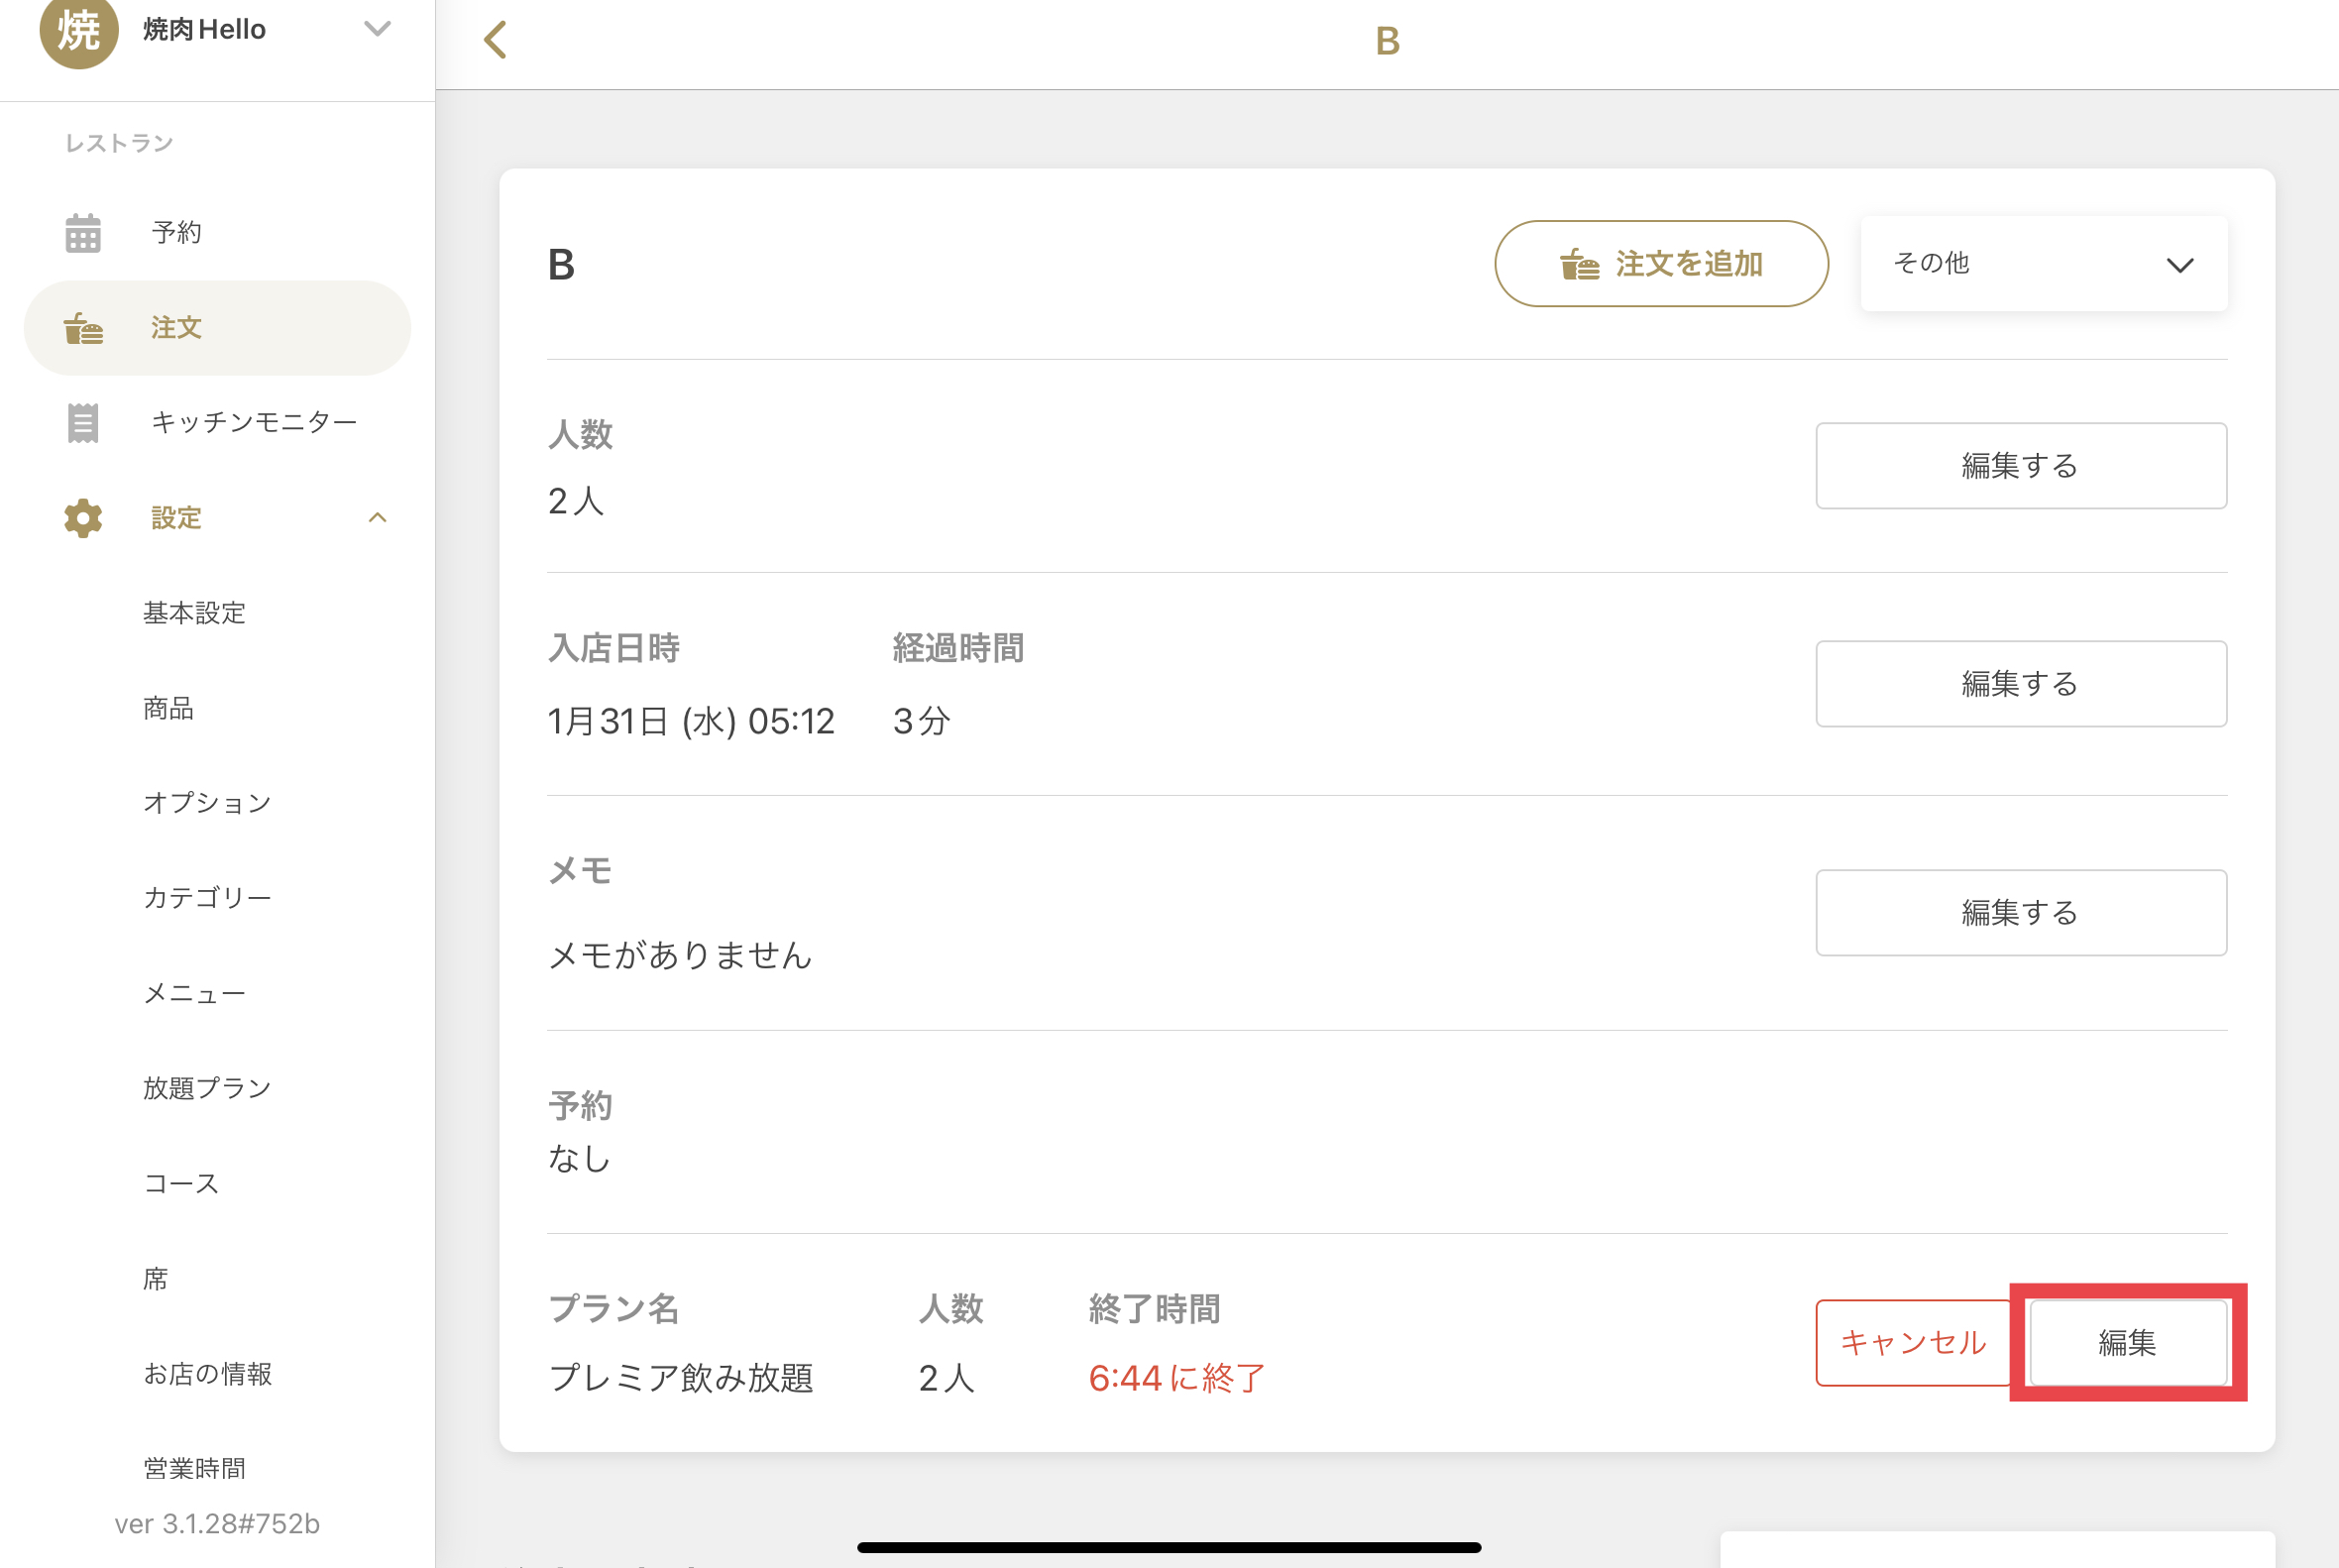Open the 焼肉 Hello restaurant switcher chevron
Screen dimensions: 2339x1568
[377, 29]
